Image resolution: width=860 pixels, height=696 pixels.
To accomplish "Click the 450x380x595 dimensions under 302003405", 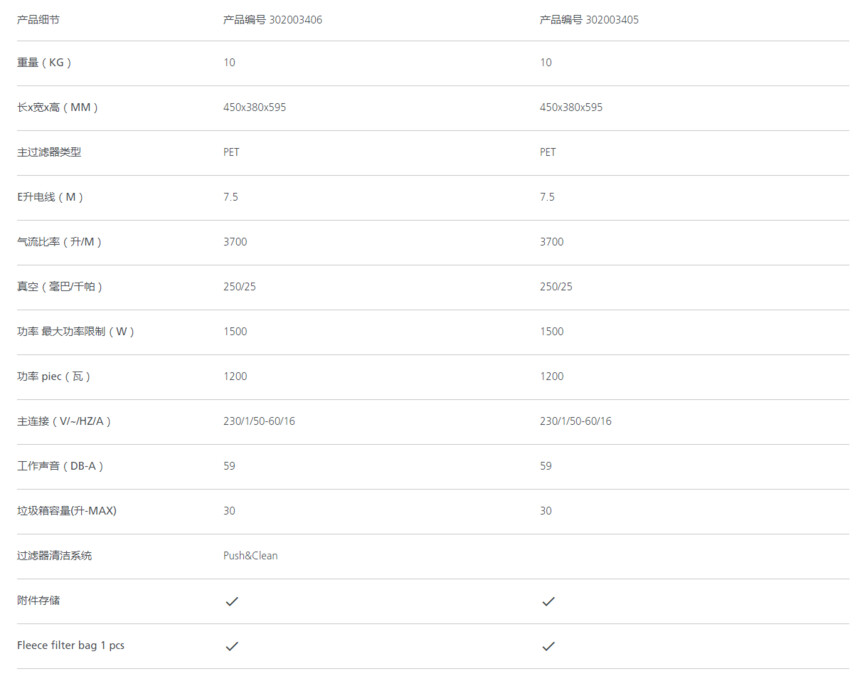I will (x=571, y=107).
